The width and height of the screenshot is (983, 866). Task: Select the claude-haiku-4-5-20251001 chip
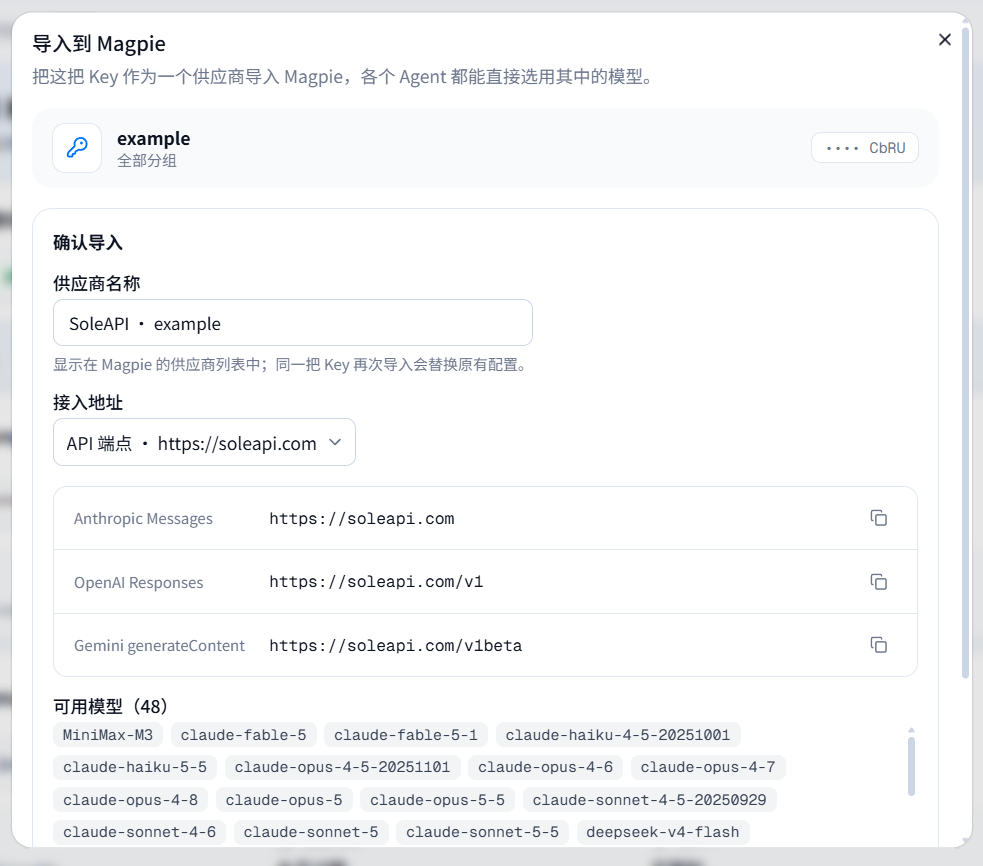618,735
